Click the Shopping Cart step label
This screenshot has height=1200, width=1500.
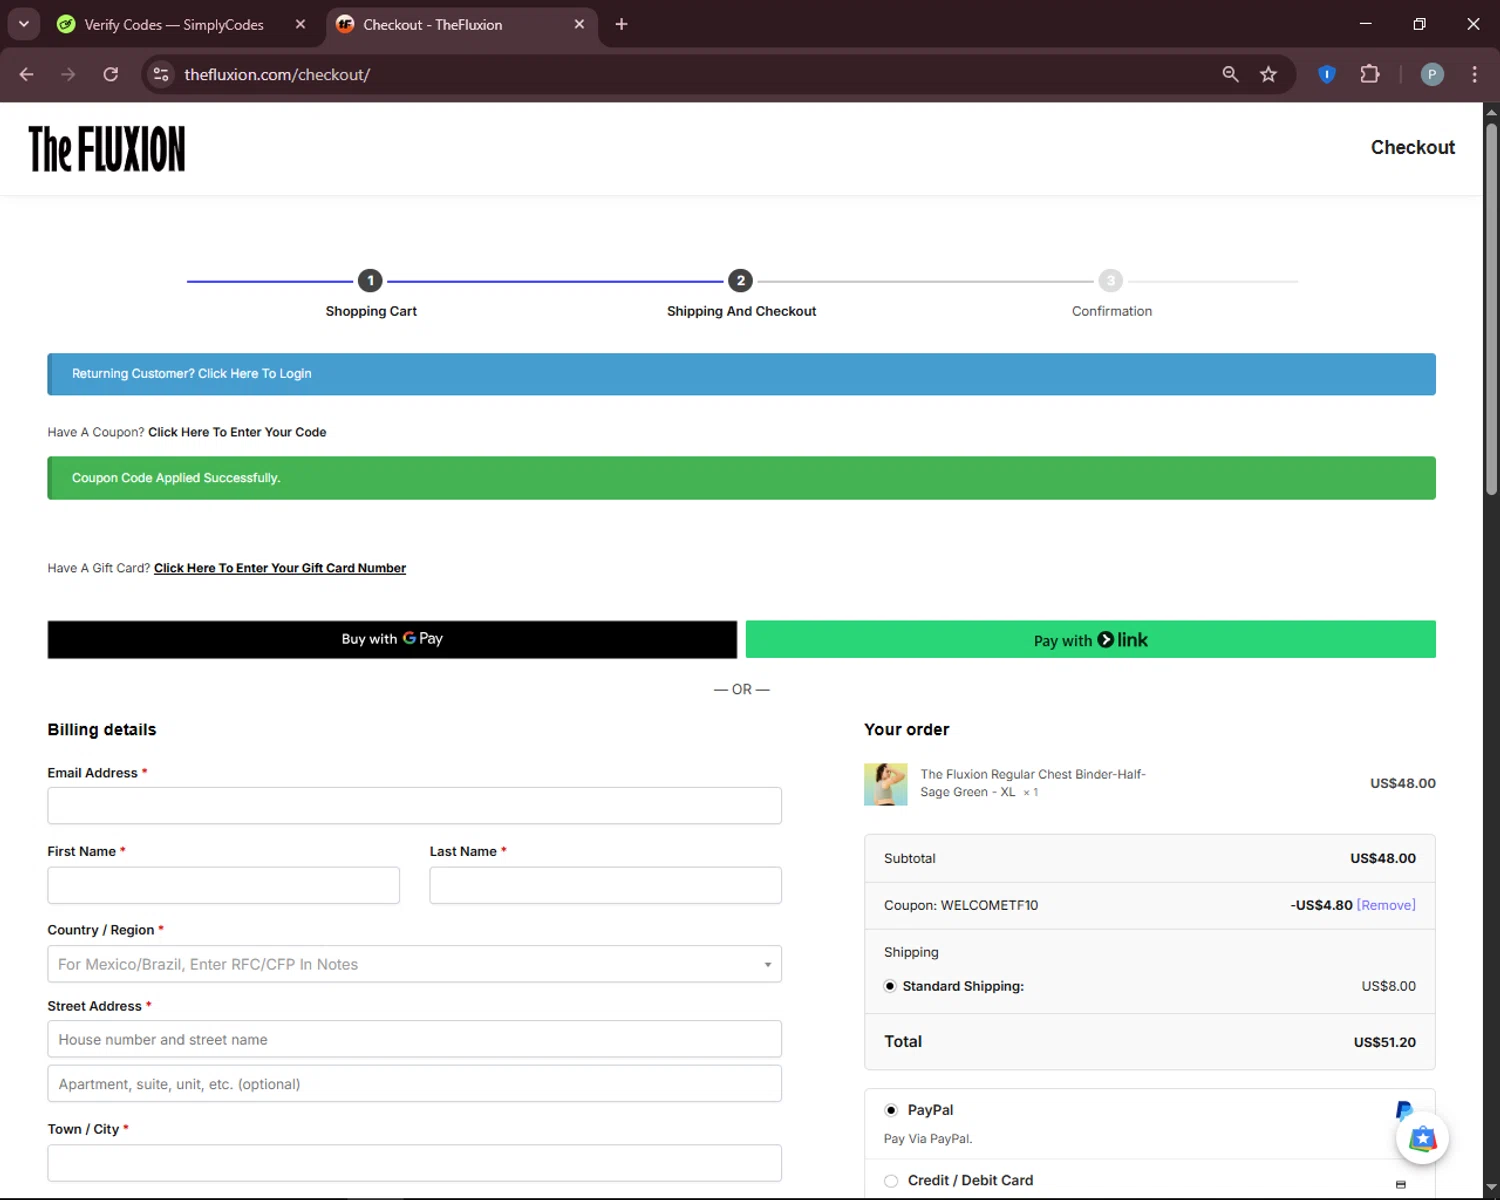[x=371, y=311]
